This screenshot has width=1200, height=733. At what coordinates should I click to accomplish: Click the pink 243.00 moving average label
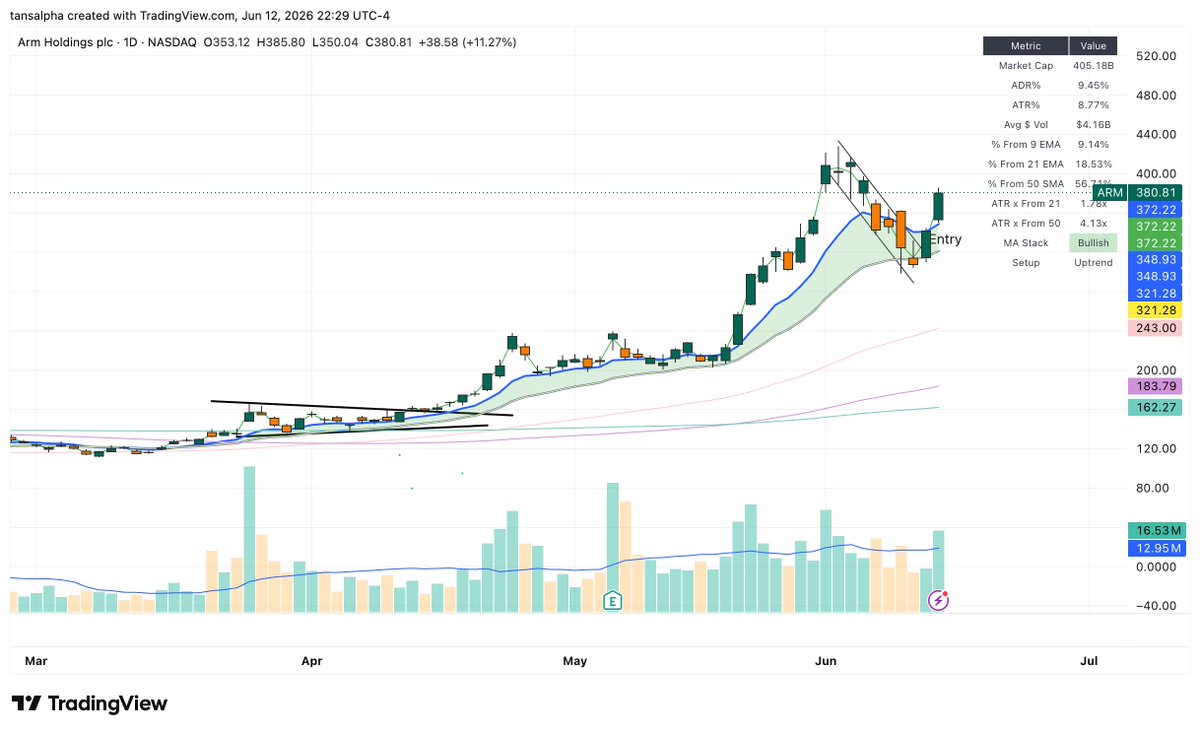(x=1156, y=329)
